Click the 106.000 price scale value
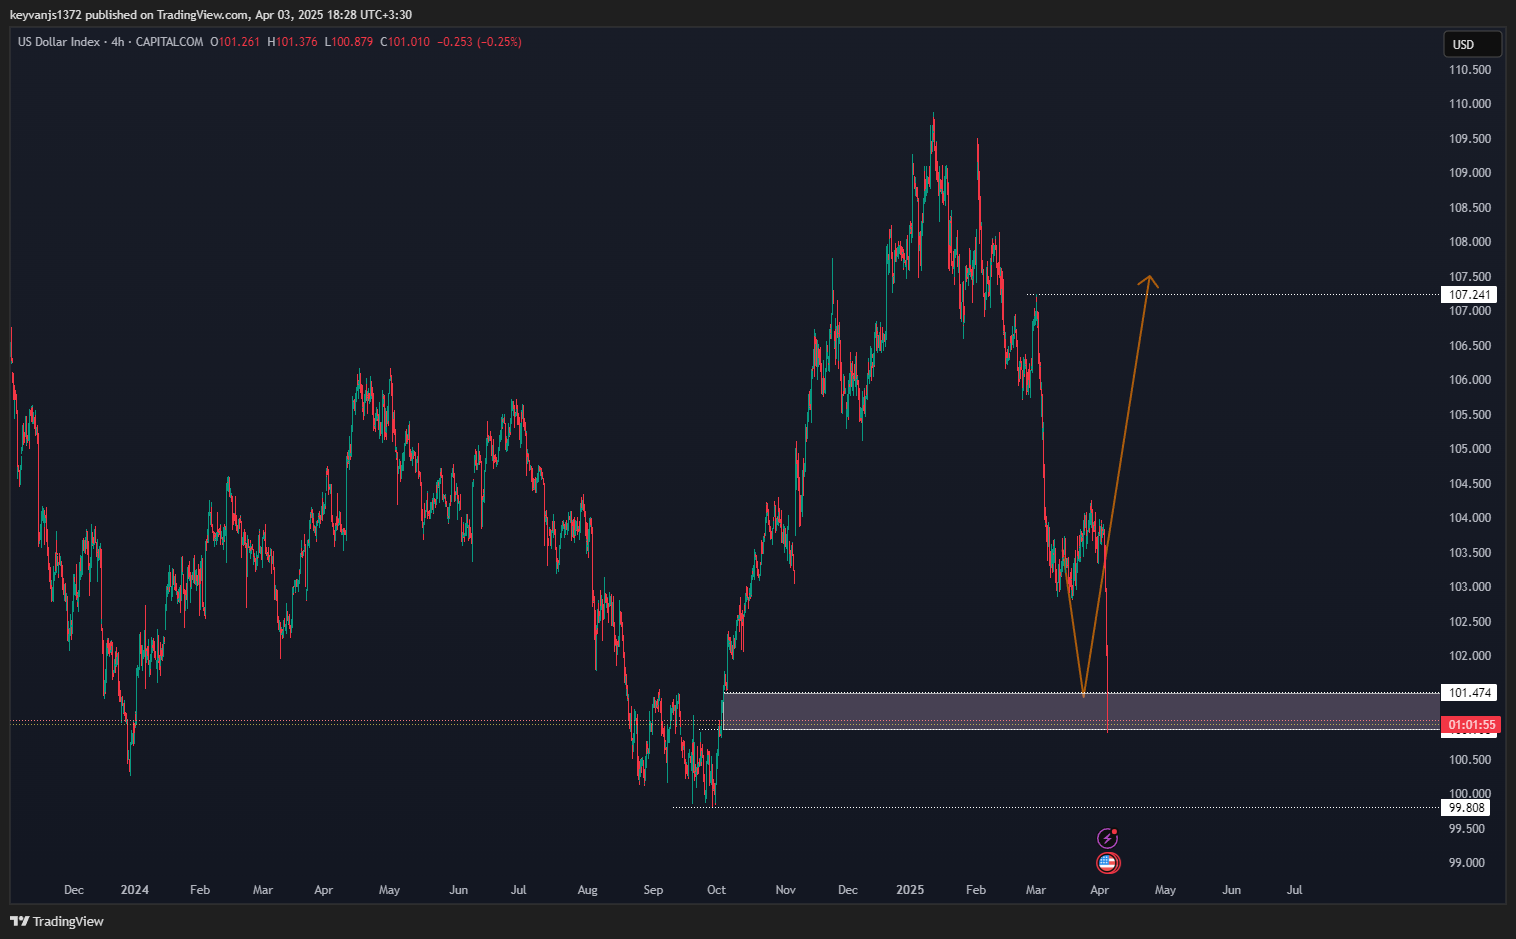Screen dimensions: 1516x939 [x=1470, y=380]
